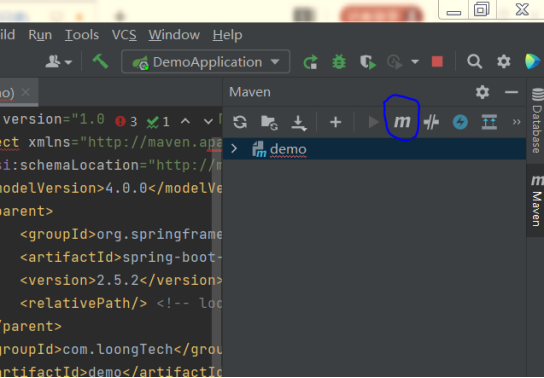544x378 pixels.
Task: Open Search Everywhere magnifier icon
Action: [474, 62]
